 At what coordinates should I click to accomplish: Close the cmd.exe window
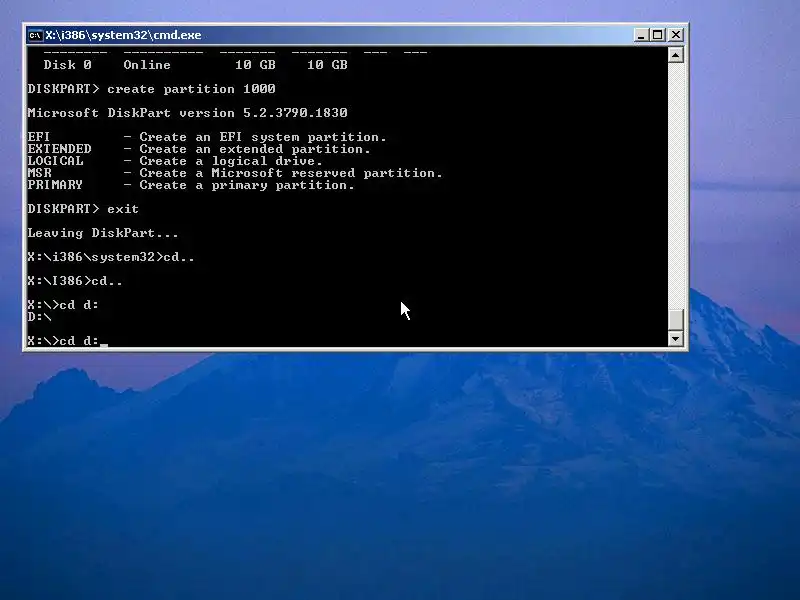[676, 35]
